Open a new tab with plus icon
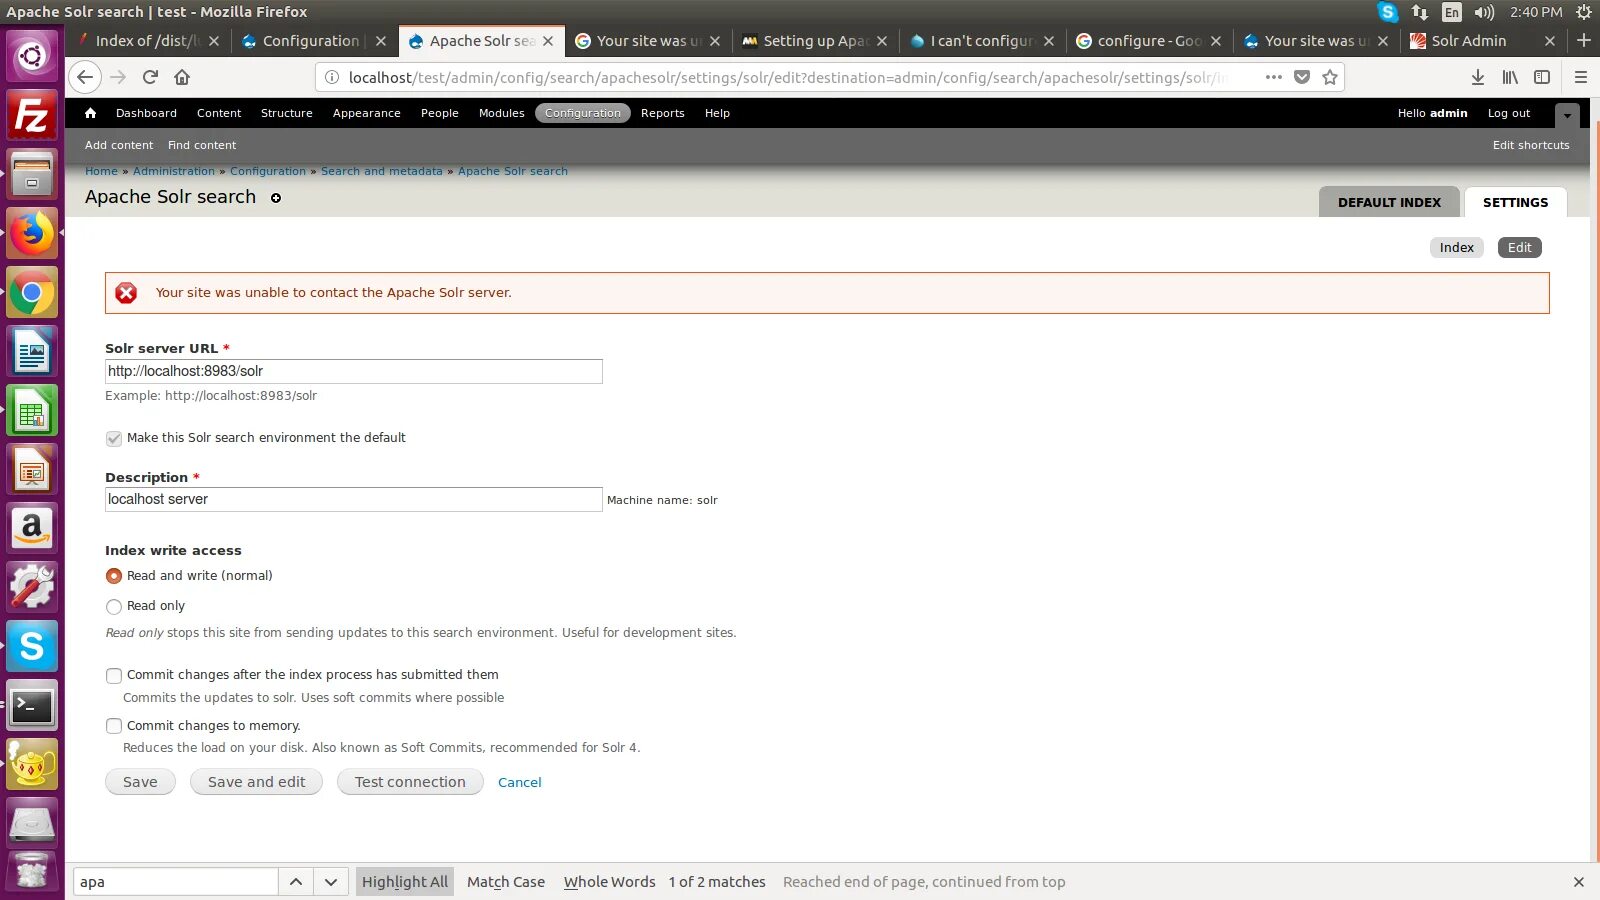 [x=1584, y=40]
